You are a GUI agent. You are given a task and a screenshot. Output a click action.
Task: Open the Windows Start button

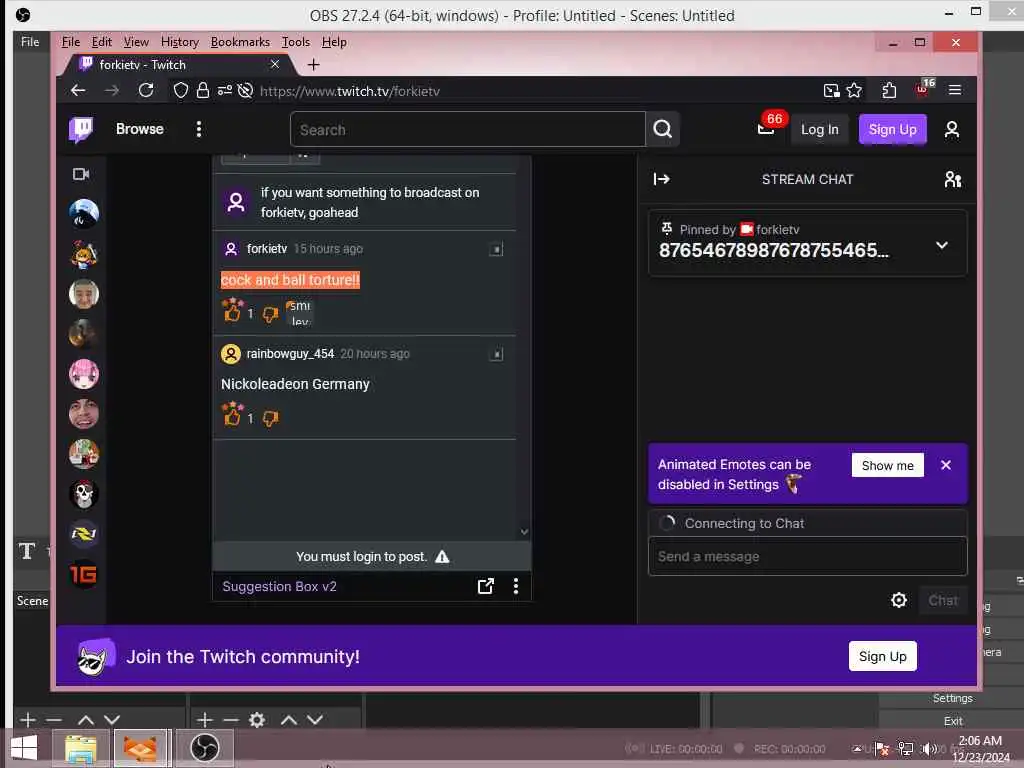(24, 748)
